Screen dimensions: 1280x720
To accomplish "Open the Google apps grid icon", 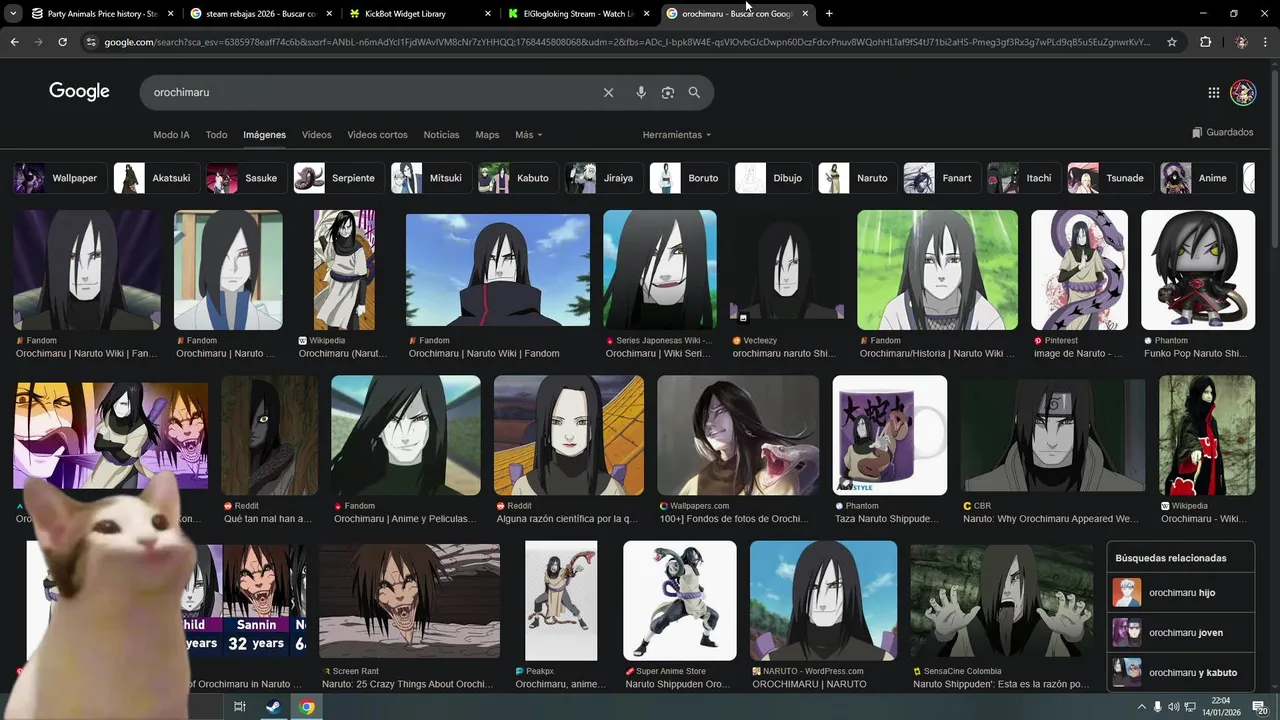I will pyautogui.click(x=1213, y=92).
